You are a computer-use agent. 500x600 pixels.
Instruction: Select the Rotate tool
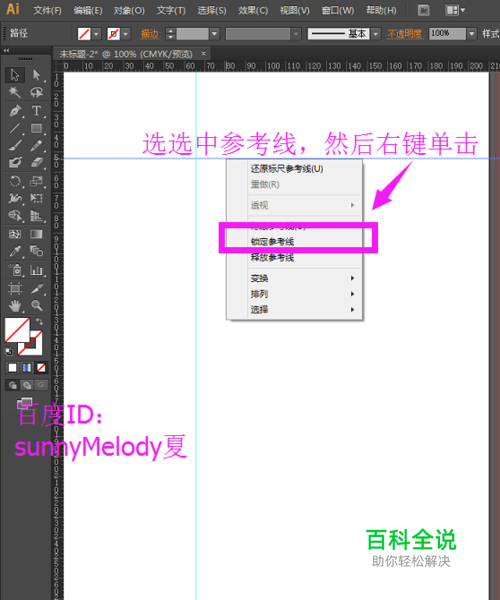15,181
